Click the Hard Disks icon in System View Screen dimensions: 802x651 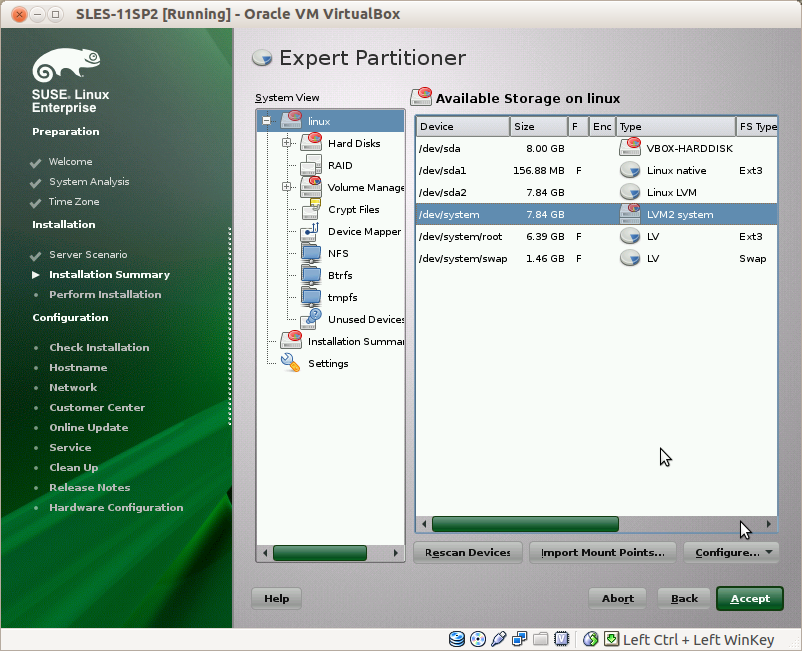pos(311,143)
